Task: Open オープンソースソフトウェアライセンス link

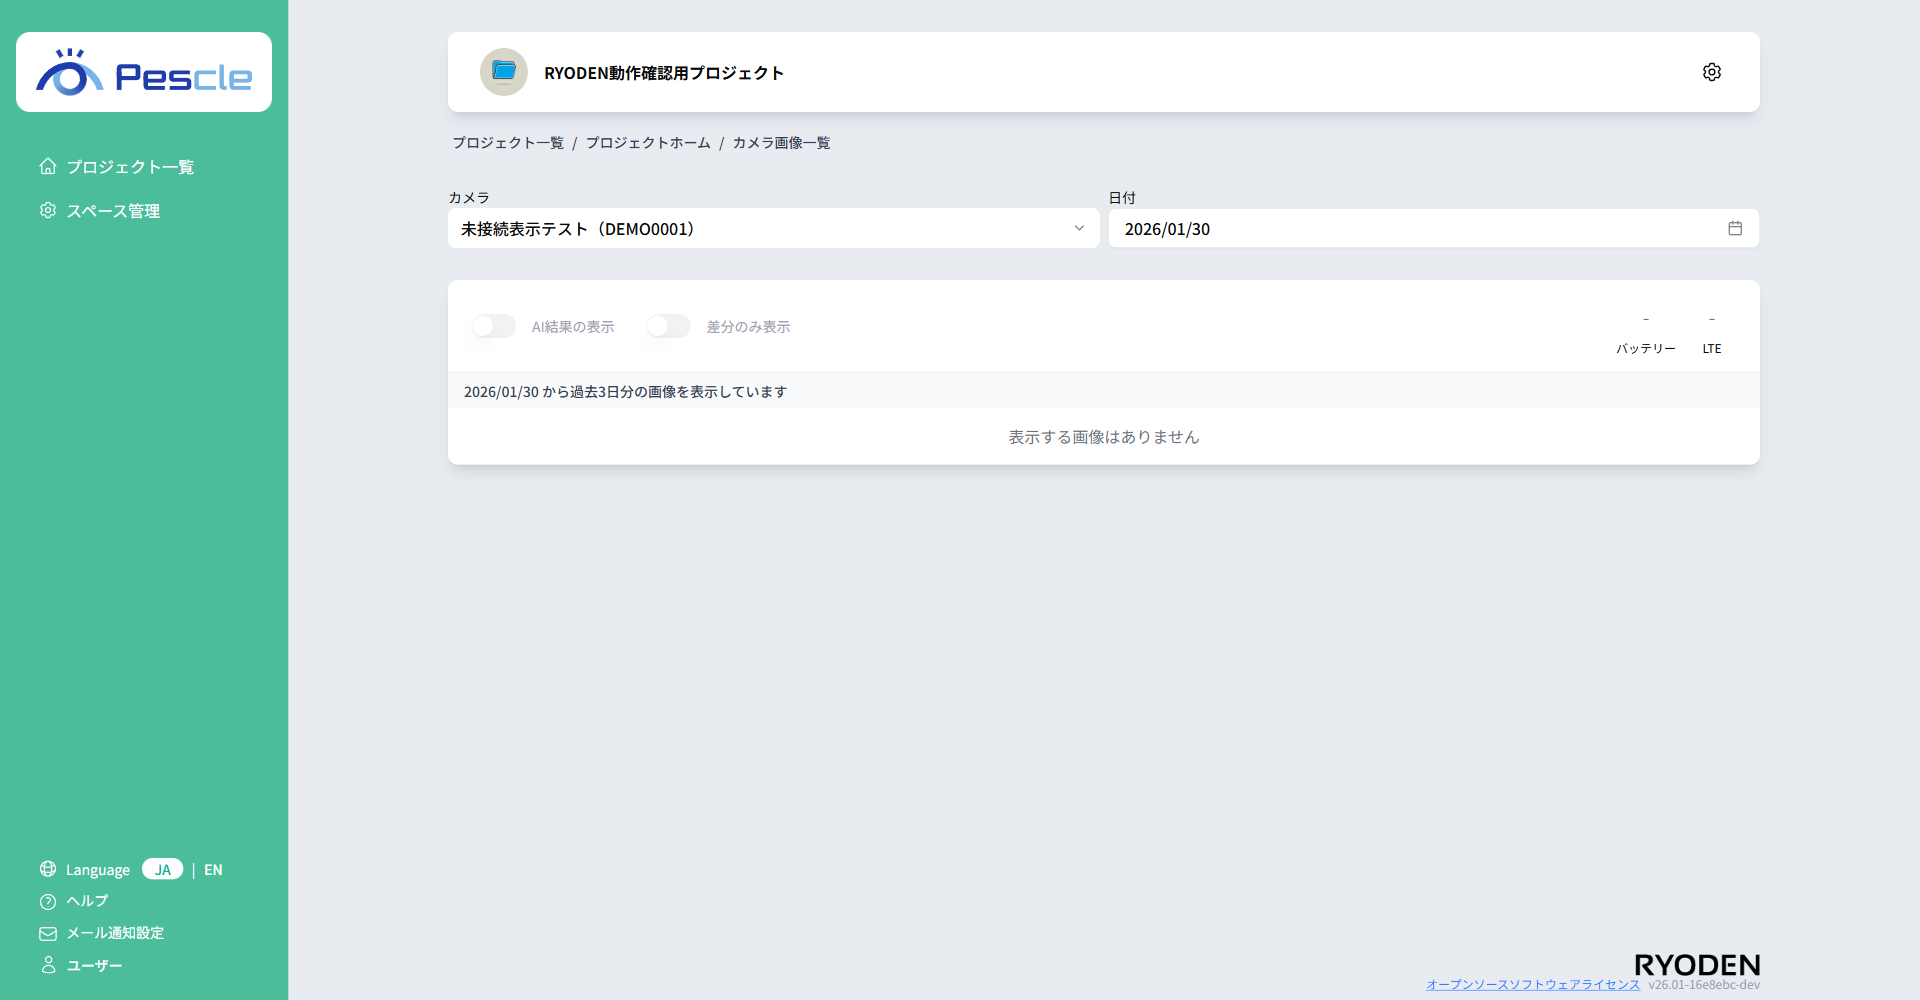Action: (1533, 984)
